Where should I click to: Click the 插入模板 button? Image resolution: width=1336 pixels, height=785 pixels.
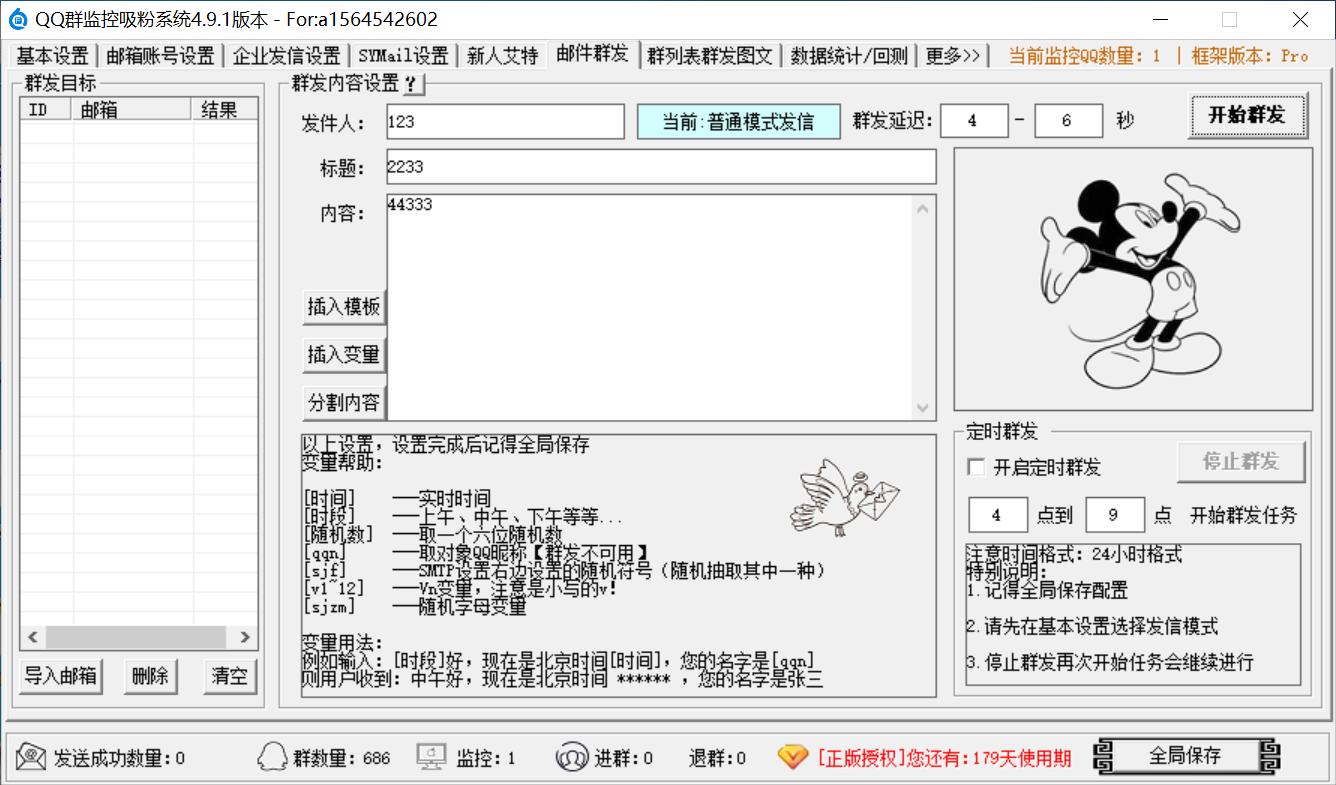pyautogui.click(x=344, y=307)
